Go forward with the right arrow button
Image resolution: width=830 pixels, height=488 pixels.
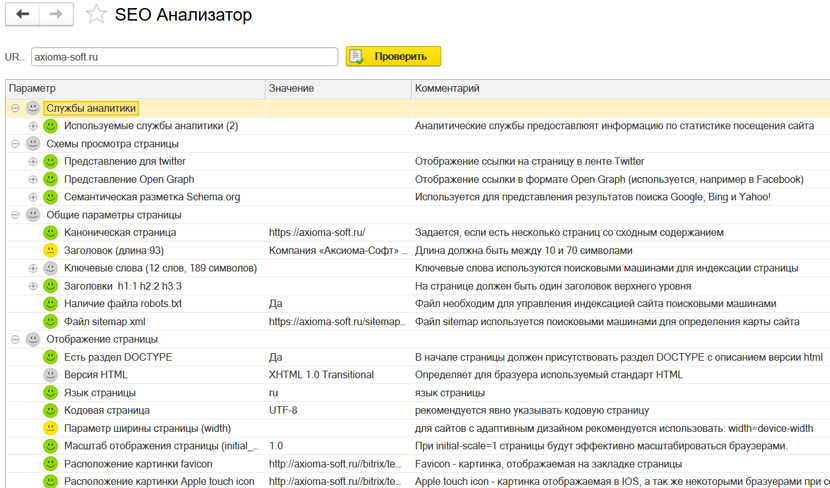[56, 14]
